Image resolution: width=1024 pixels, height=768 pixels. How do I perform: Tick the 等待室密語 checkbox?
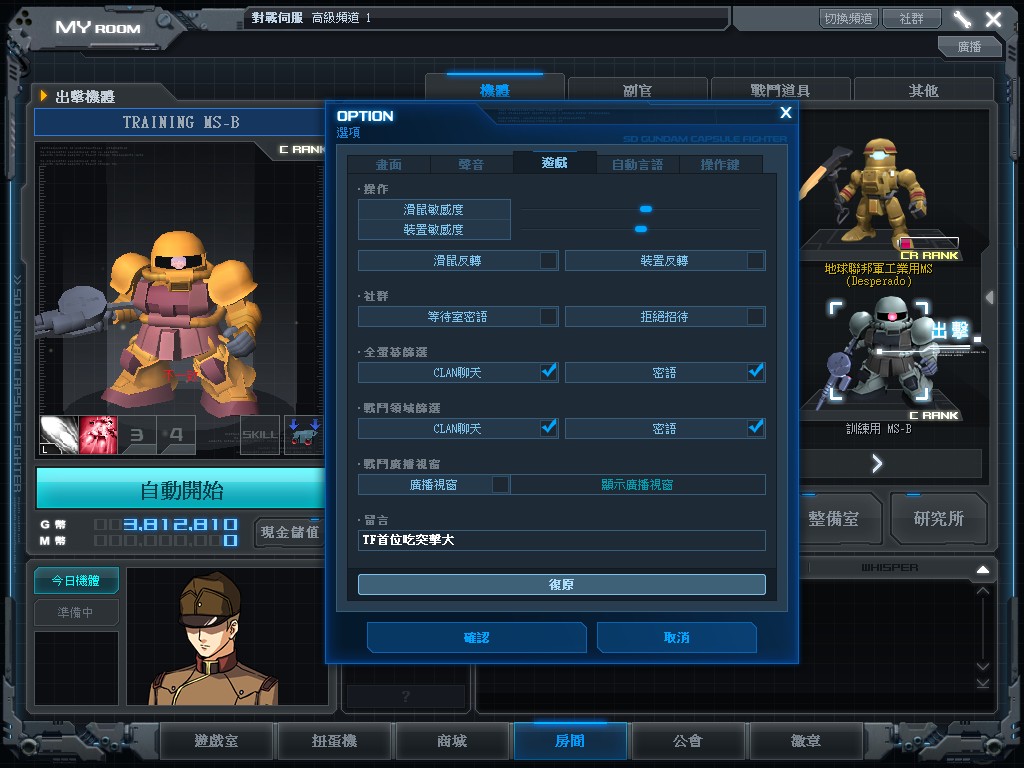pyautogui.click(x=549, y=317)
